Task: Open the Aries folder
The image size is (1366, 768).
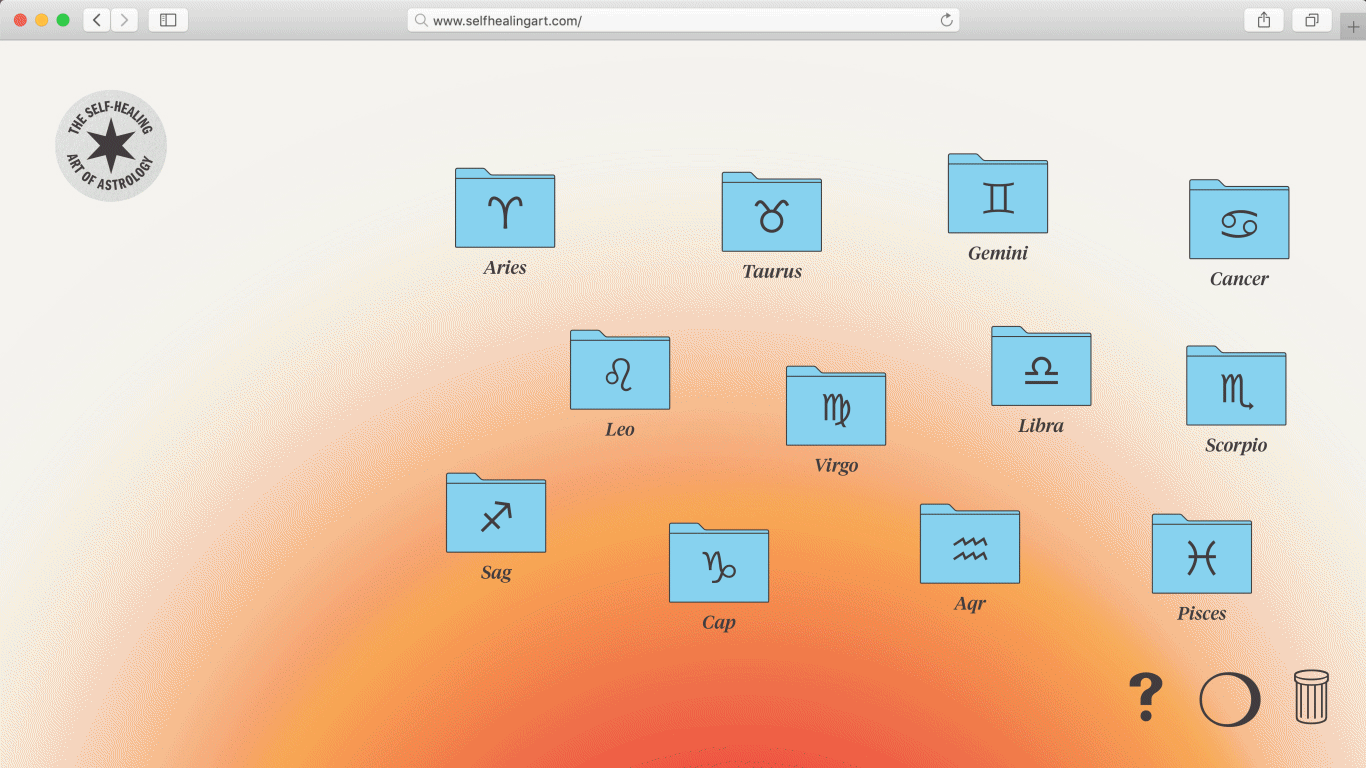Action: [505, 208]
